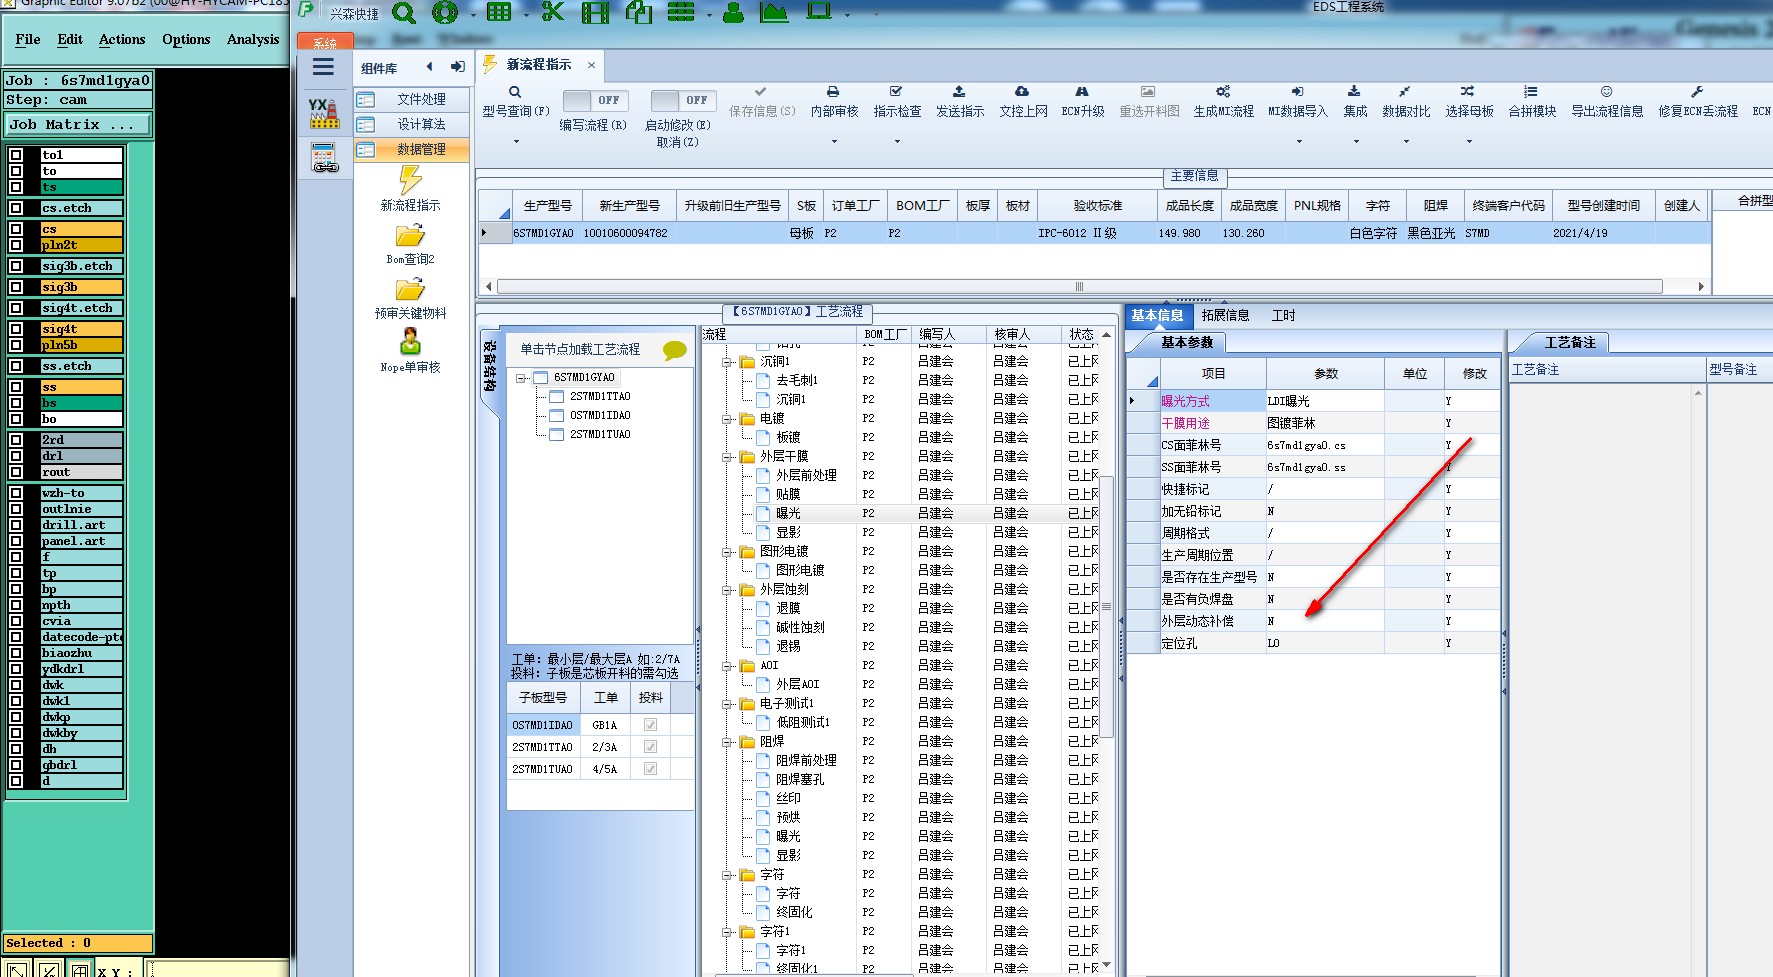Click the pin icon beside 组件库
Viewport: 1773px width, 977px height.
pyautogui.click(x=457, y=67)
